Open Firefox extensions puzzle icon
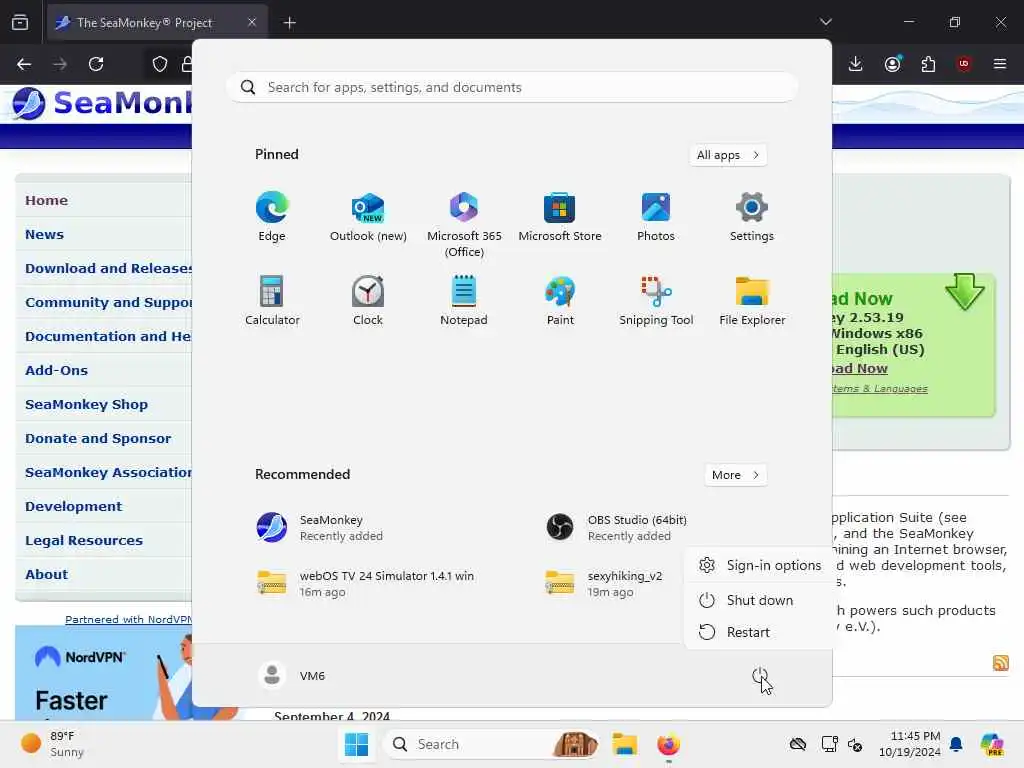1024x768 pixels. point(928,64)
